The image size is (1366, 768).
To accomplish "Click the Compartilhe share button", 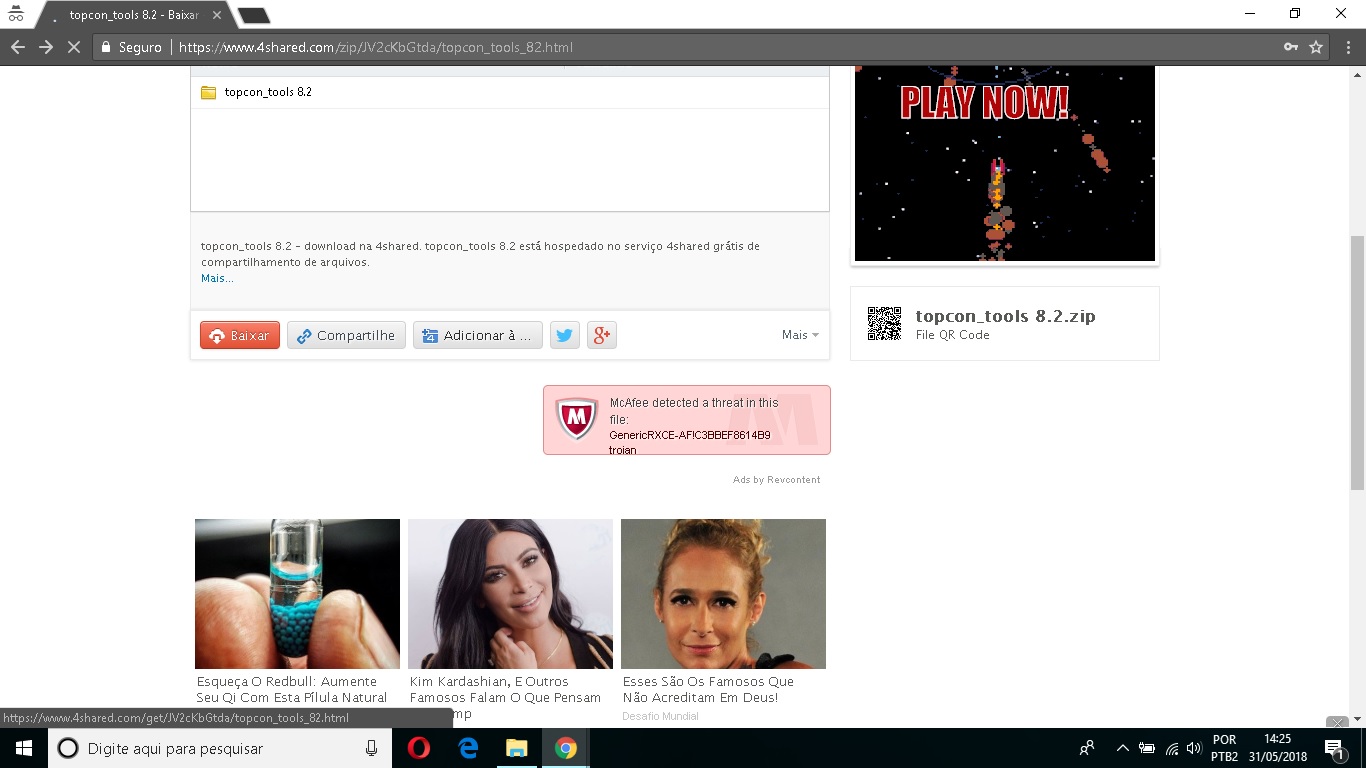I will [x=346, y=335].
